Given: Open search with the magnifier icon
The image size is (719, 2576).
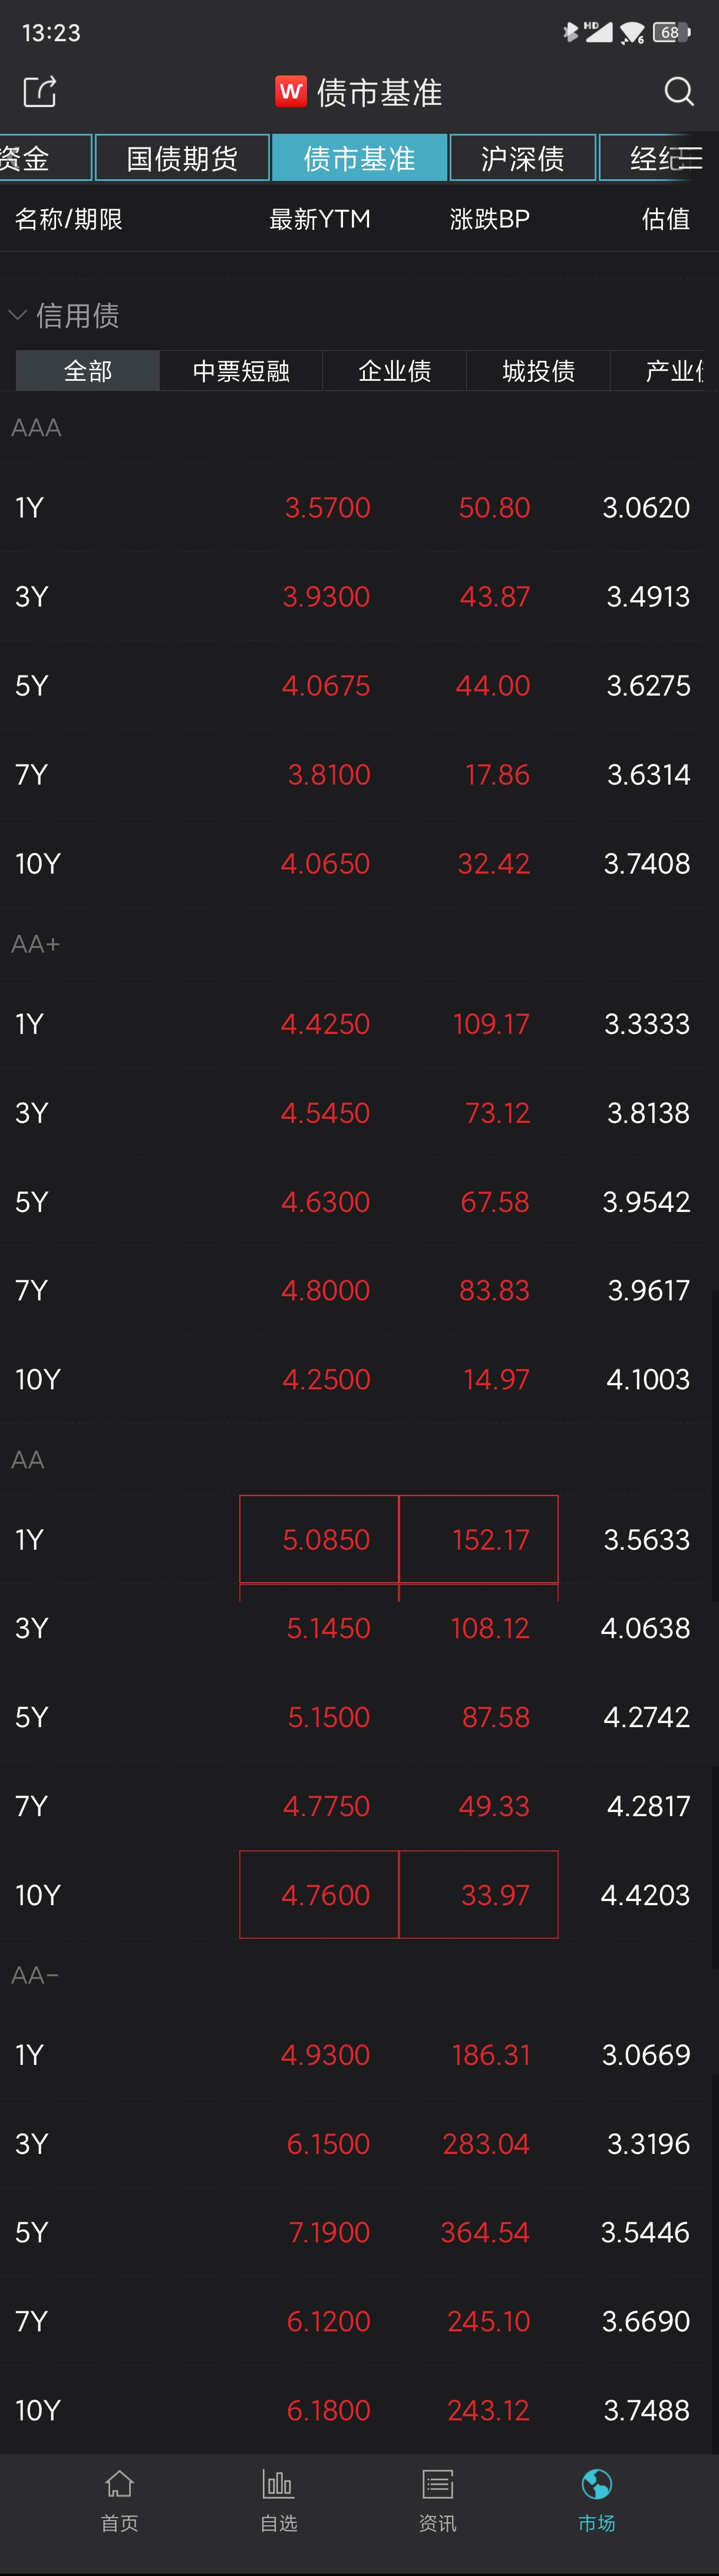Looking at the screenshot, I should (x=679, y=92).
